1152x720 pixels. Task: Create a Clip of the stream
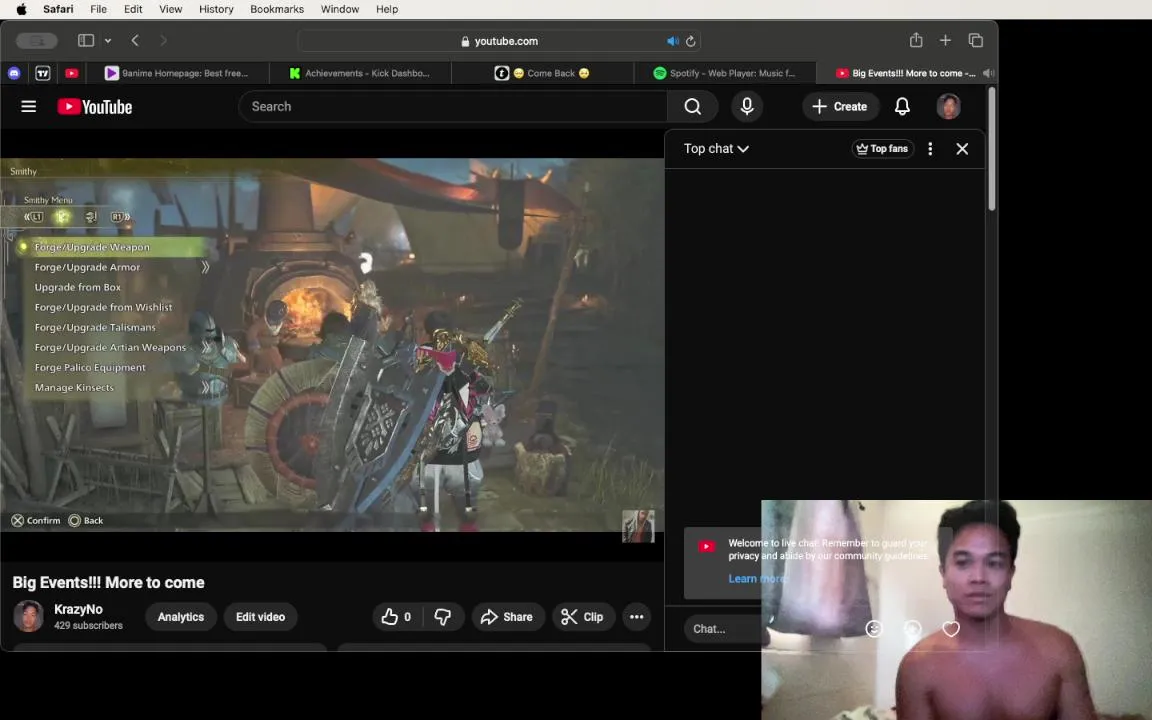coord(583,617)
